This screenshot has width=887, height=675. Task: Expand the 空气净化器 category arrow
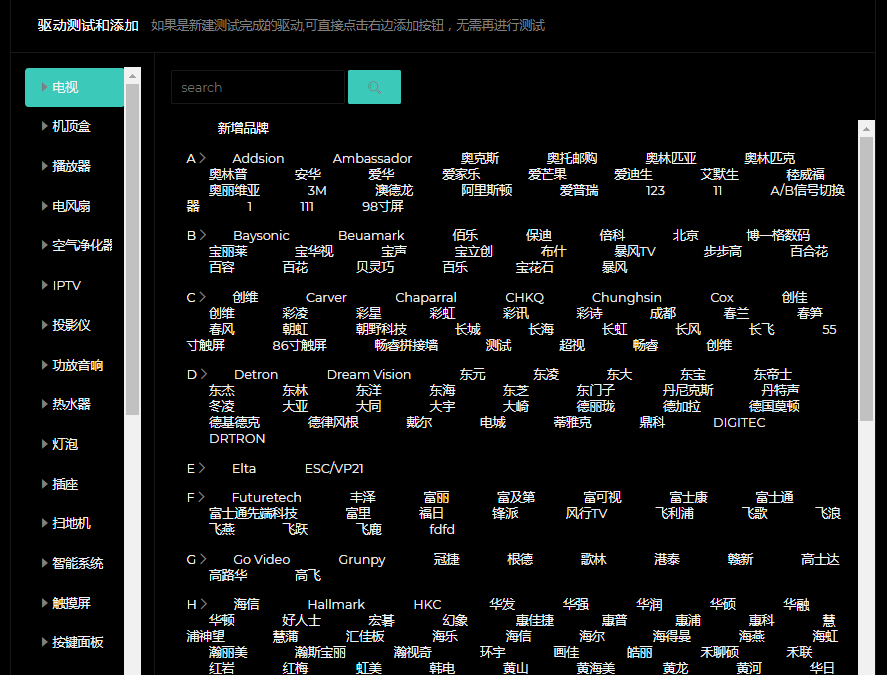click(45, 245)
